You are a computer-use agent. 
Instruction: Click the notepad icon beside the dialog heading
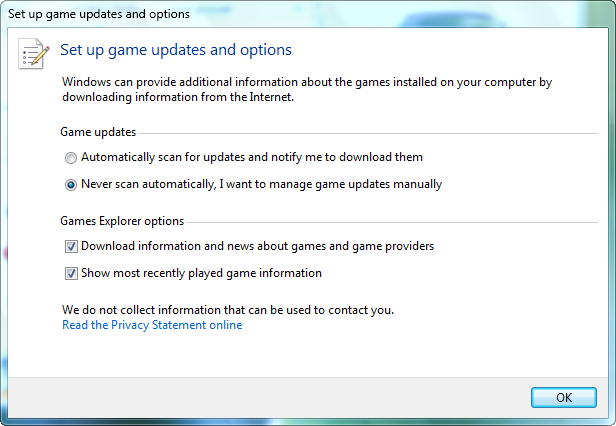33,53
